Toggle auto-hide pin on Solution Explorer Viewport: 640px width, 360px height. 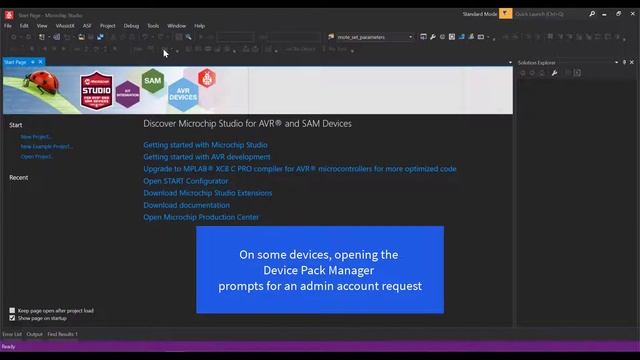tap(624, 62)
